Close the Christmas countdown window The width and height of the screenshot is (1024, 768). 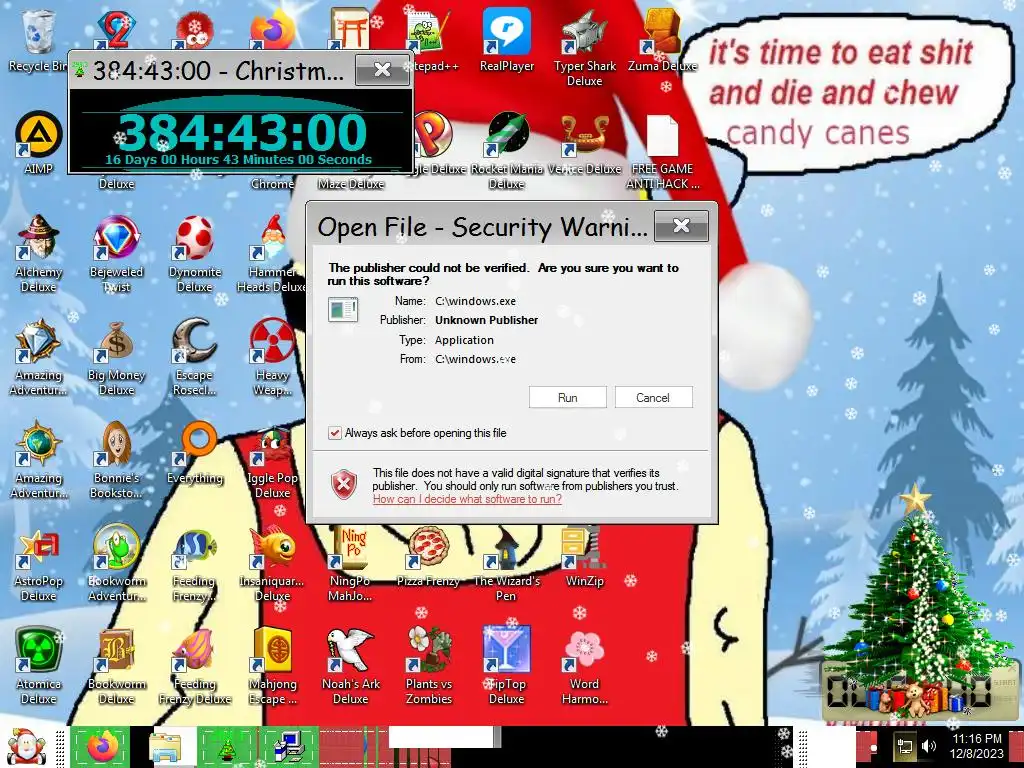(x=382, y=69)
